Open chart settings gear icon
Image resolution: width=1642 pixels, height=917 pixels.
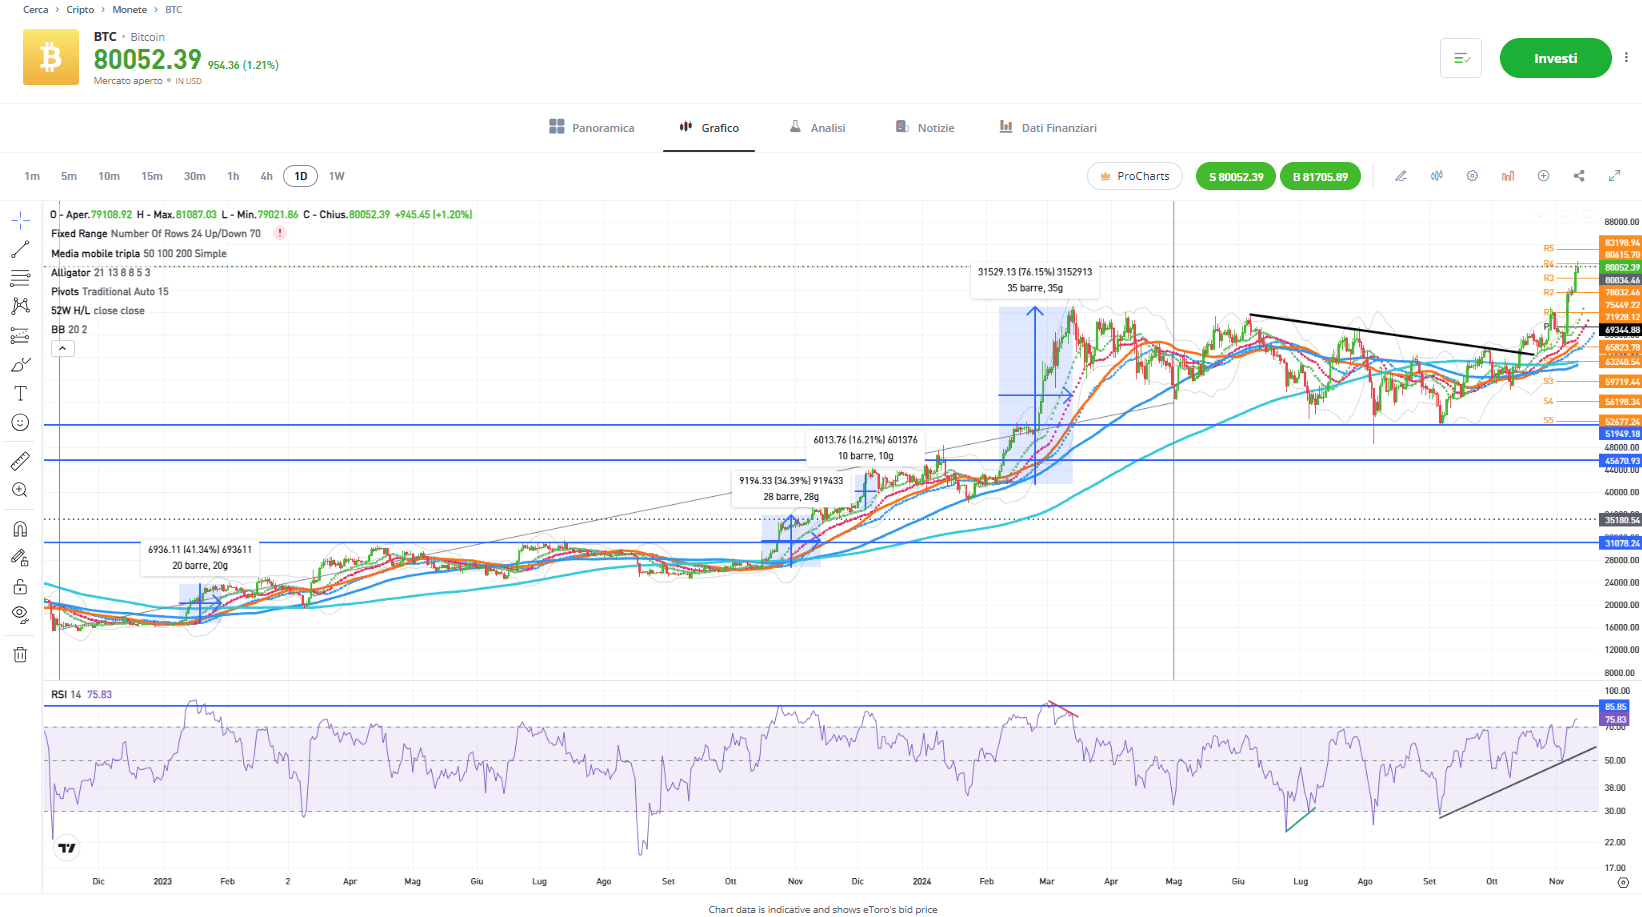(x=1472, y=176)
